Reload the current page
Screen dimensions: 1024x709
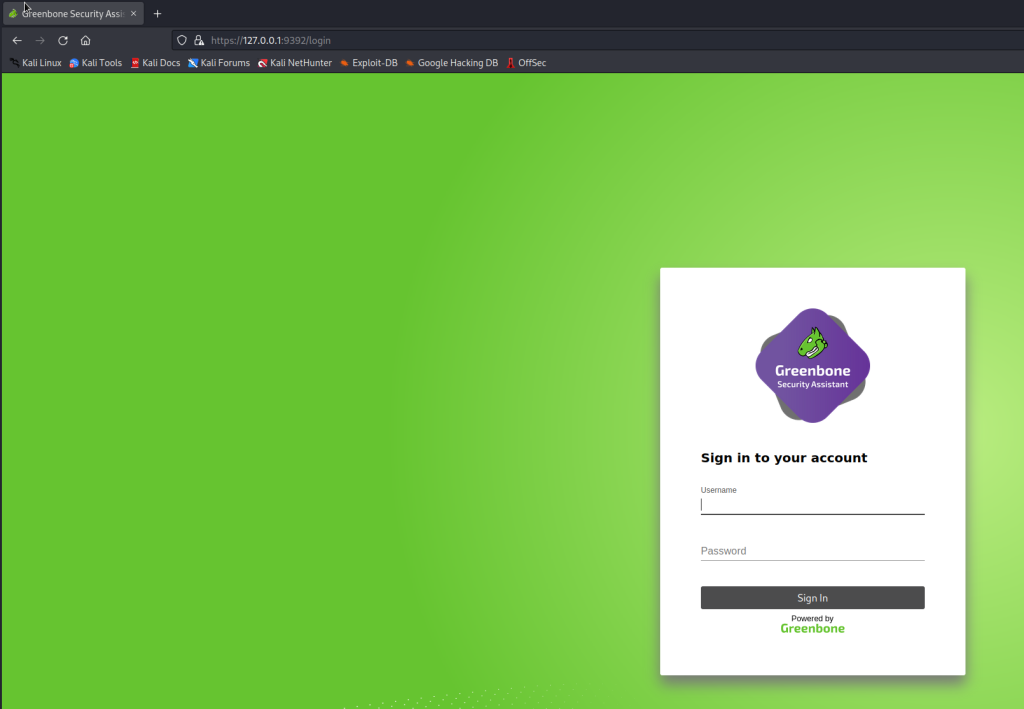click(63, 40)
